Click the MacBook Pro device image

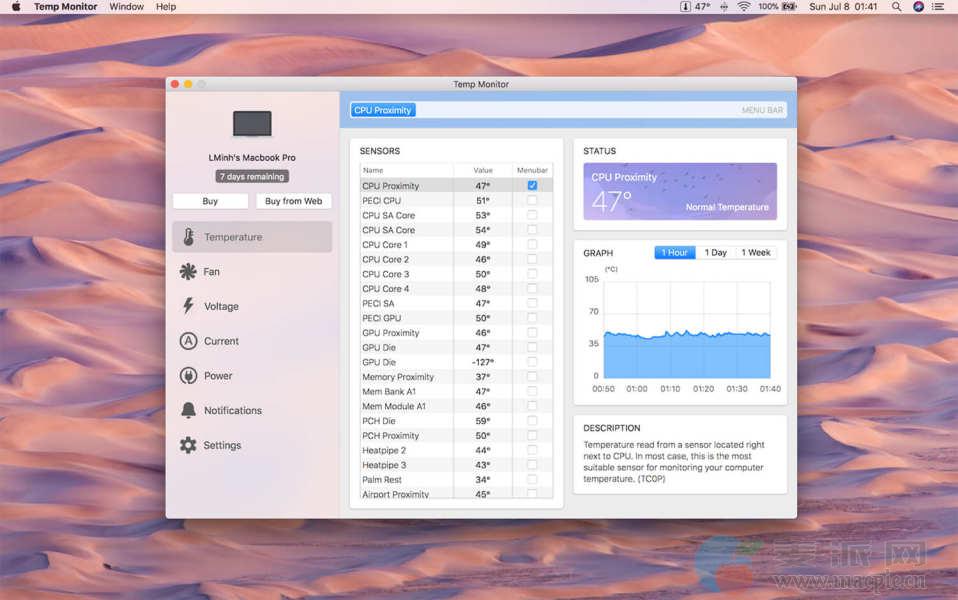click(x=252, y=124)
